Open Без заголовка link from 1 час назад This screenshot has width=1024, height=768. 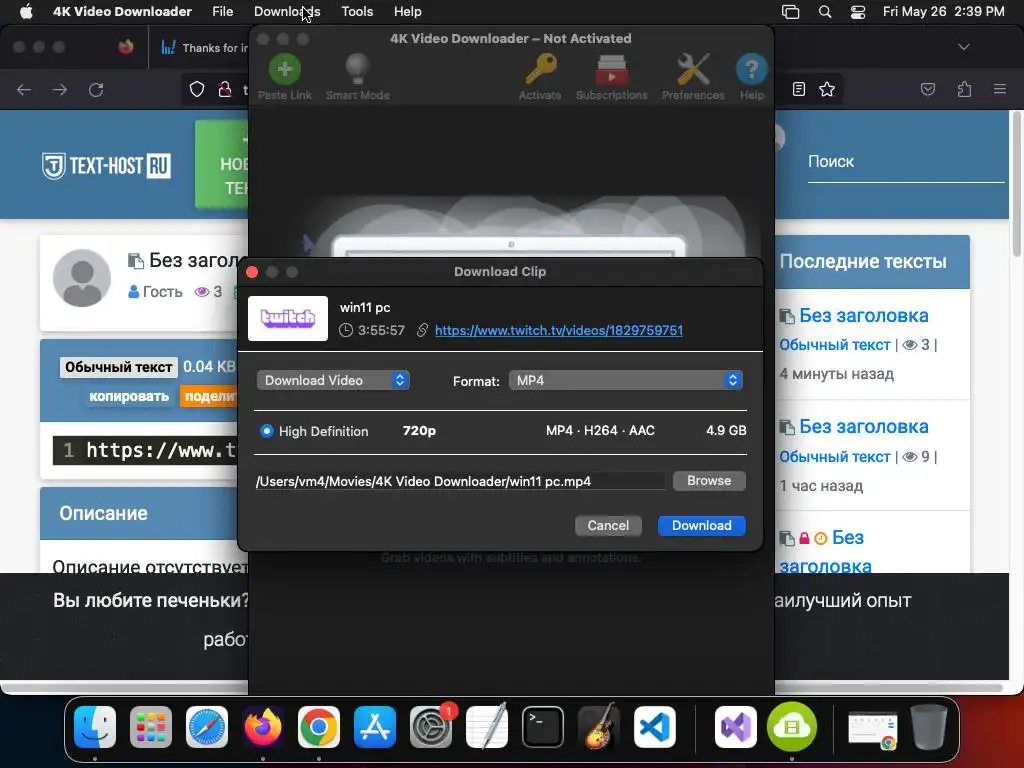(x=863, y=426)
